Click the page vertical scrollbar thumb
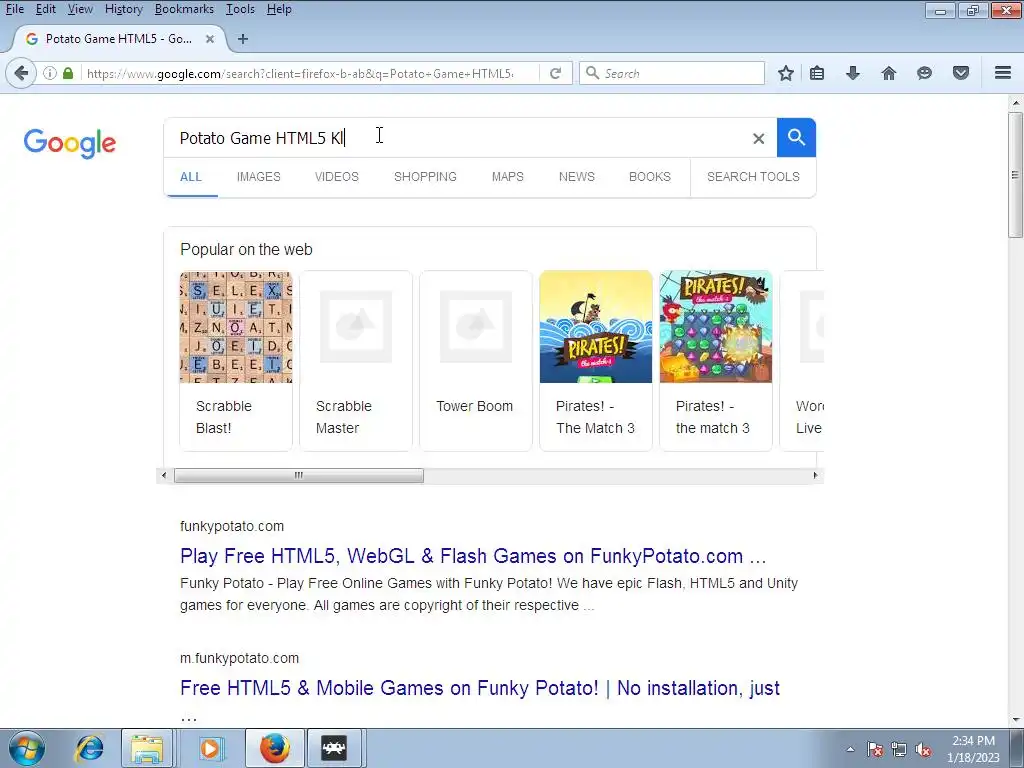Image resolution: width=1024 pixels, height=768 pixels. click(1016, 175)
